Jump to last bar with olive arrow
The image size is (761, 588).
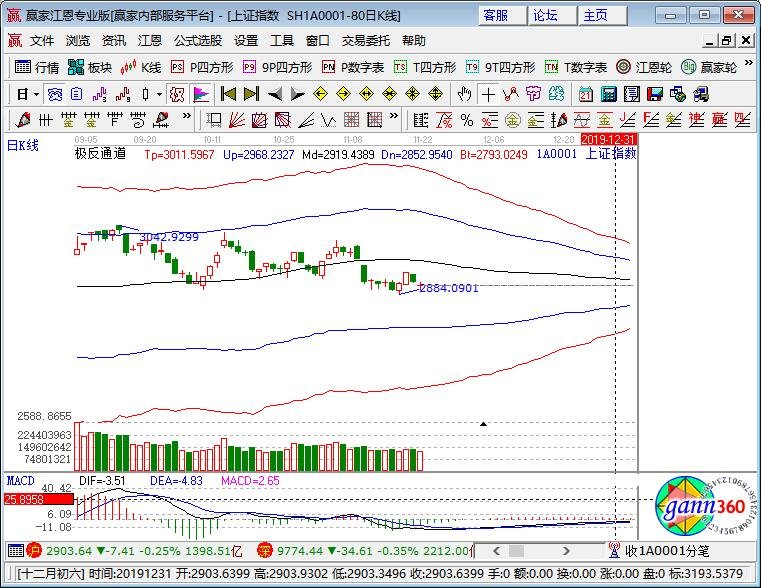click(251, 94)
